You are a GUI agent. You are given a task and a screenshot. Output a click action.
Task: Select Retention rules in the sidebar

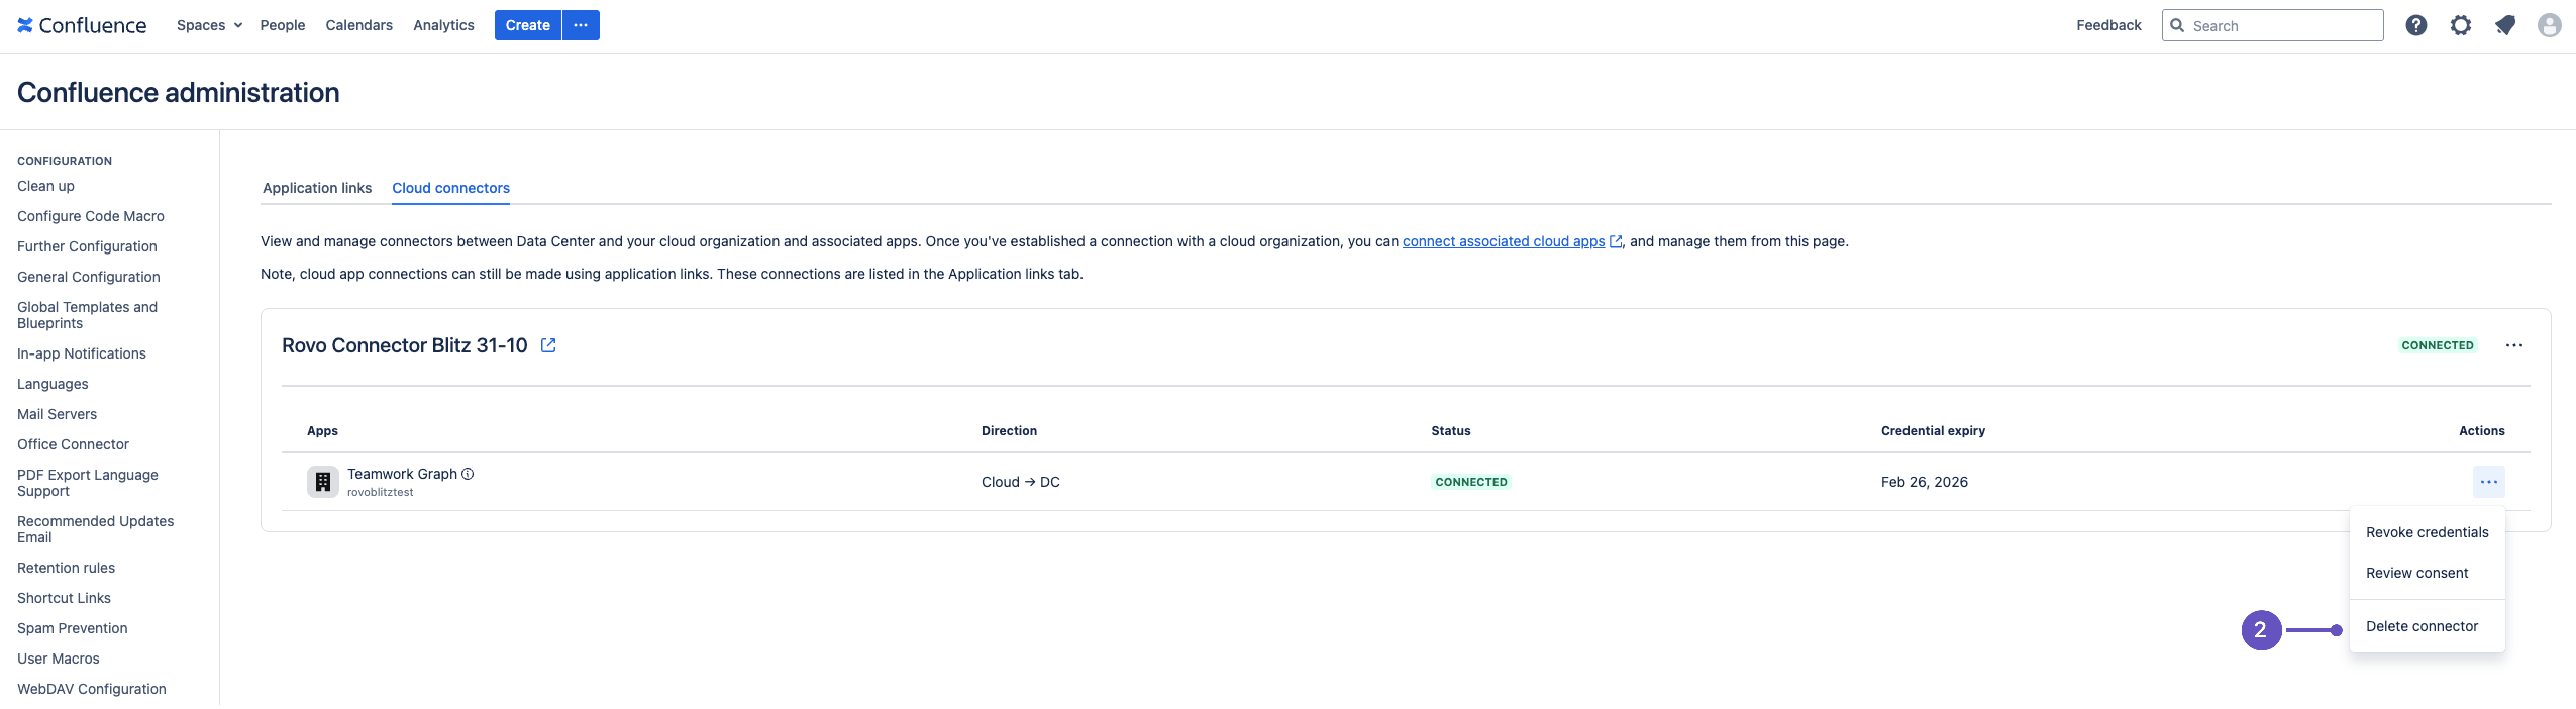click(x=66, y=567)
